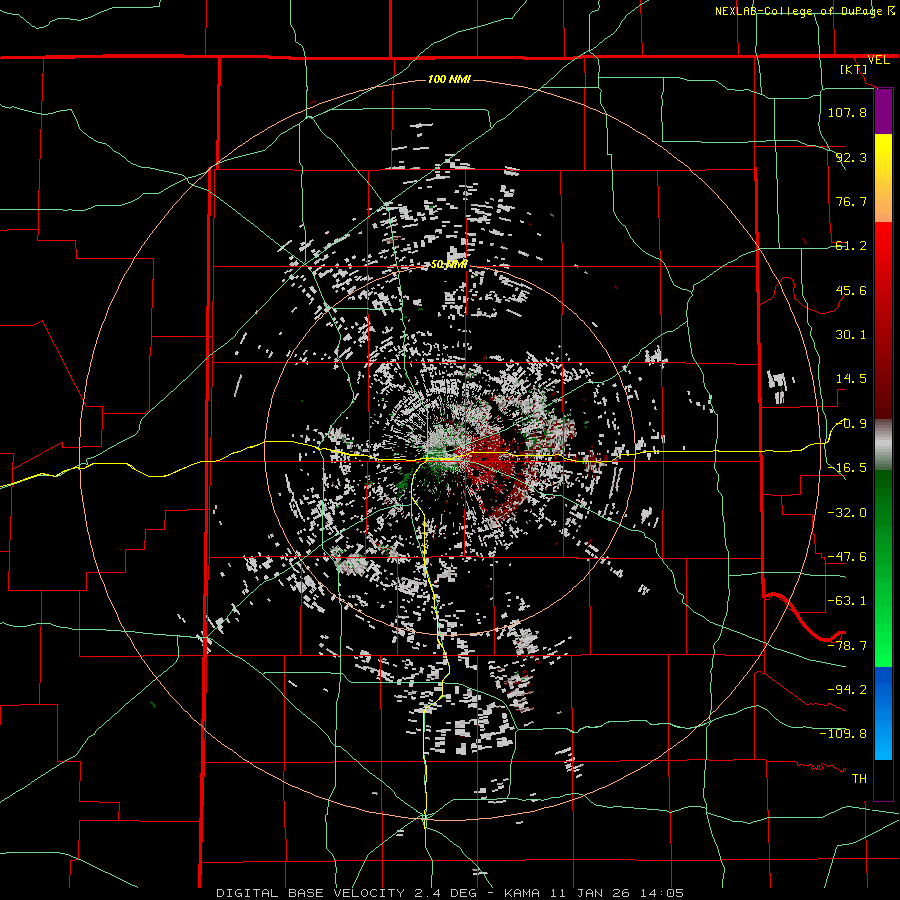
Task: Pick the blue segment of velocity color bar
Action: [x=883, y=713]
